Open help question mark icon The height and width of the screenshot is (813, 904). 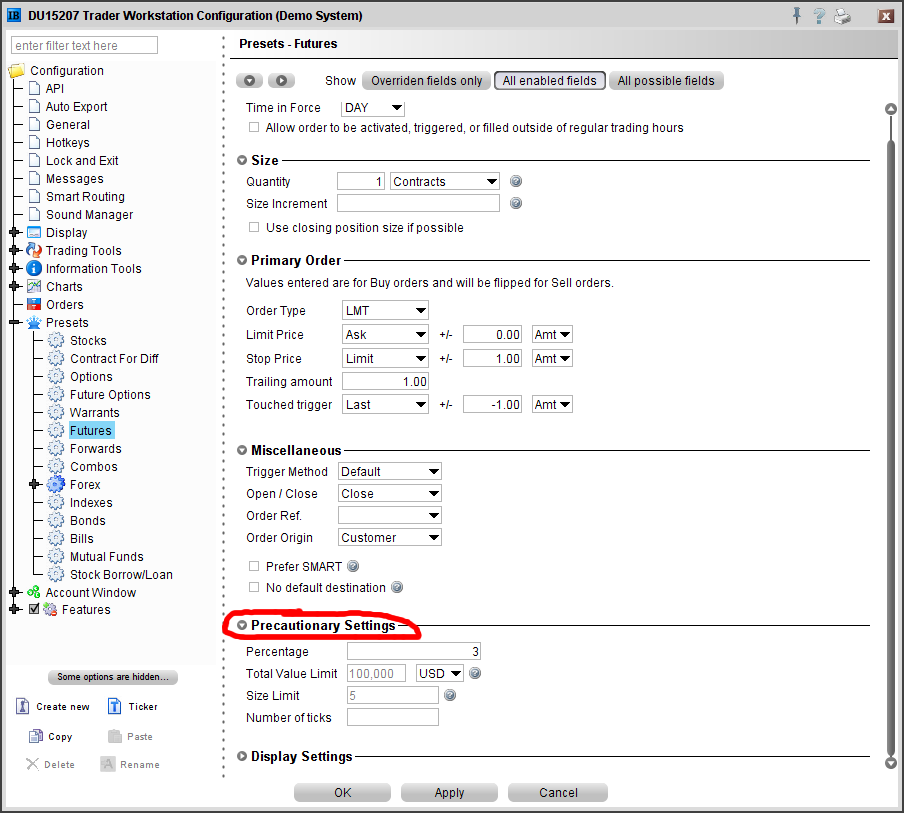[x=819, y=15]
